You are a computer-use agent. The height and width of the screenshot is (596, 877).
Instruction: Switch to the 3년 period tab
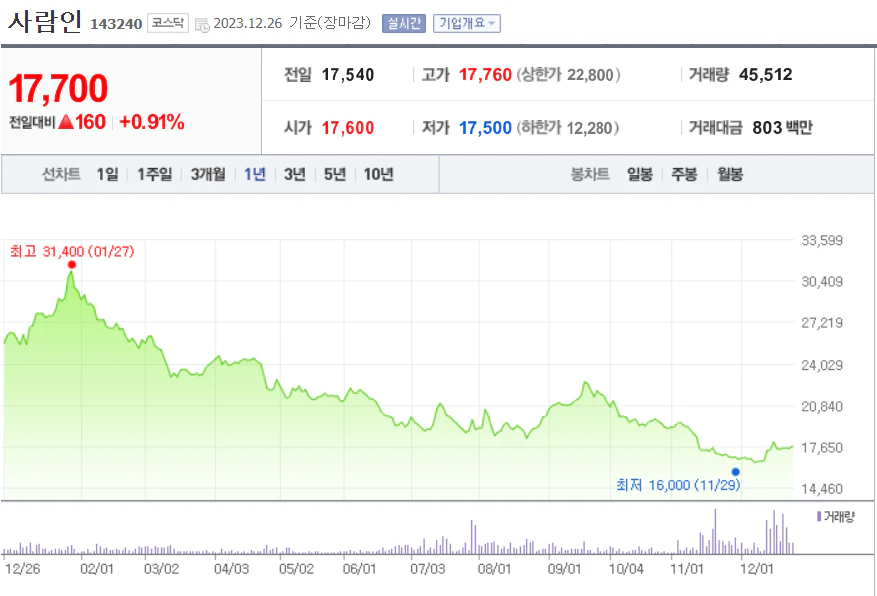click(294, 173)
